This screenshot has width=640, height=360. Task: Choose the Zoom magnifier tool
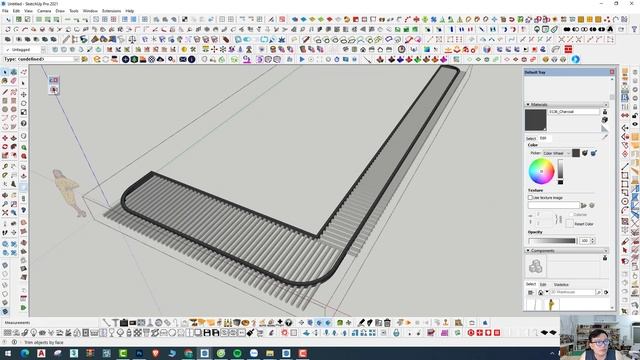point(5,204)
